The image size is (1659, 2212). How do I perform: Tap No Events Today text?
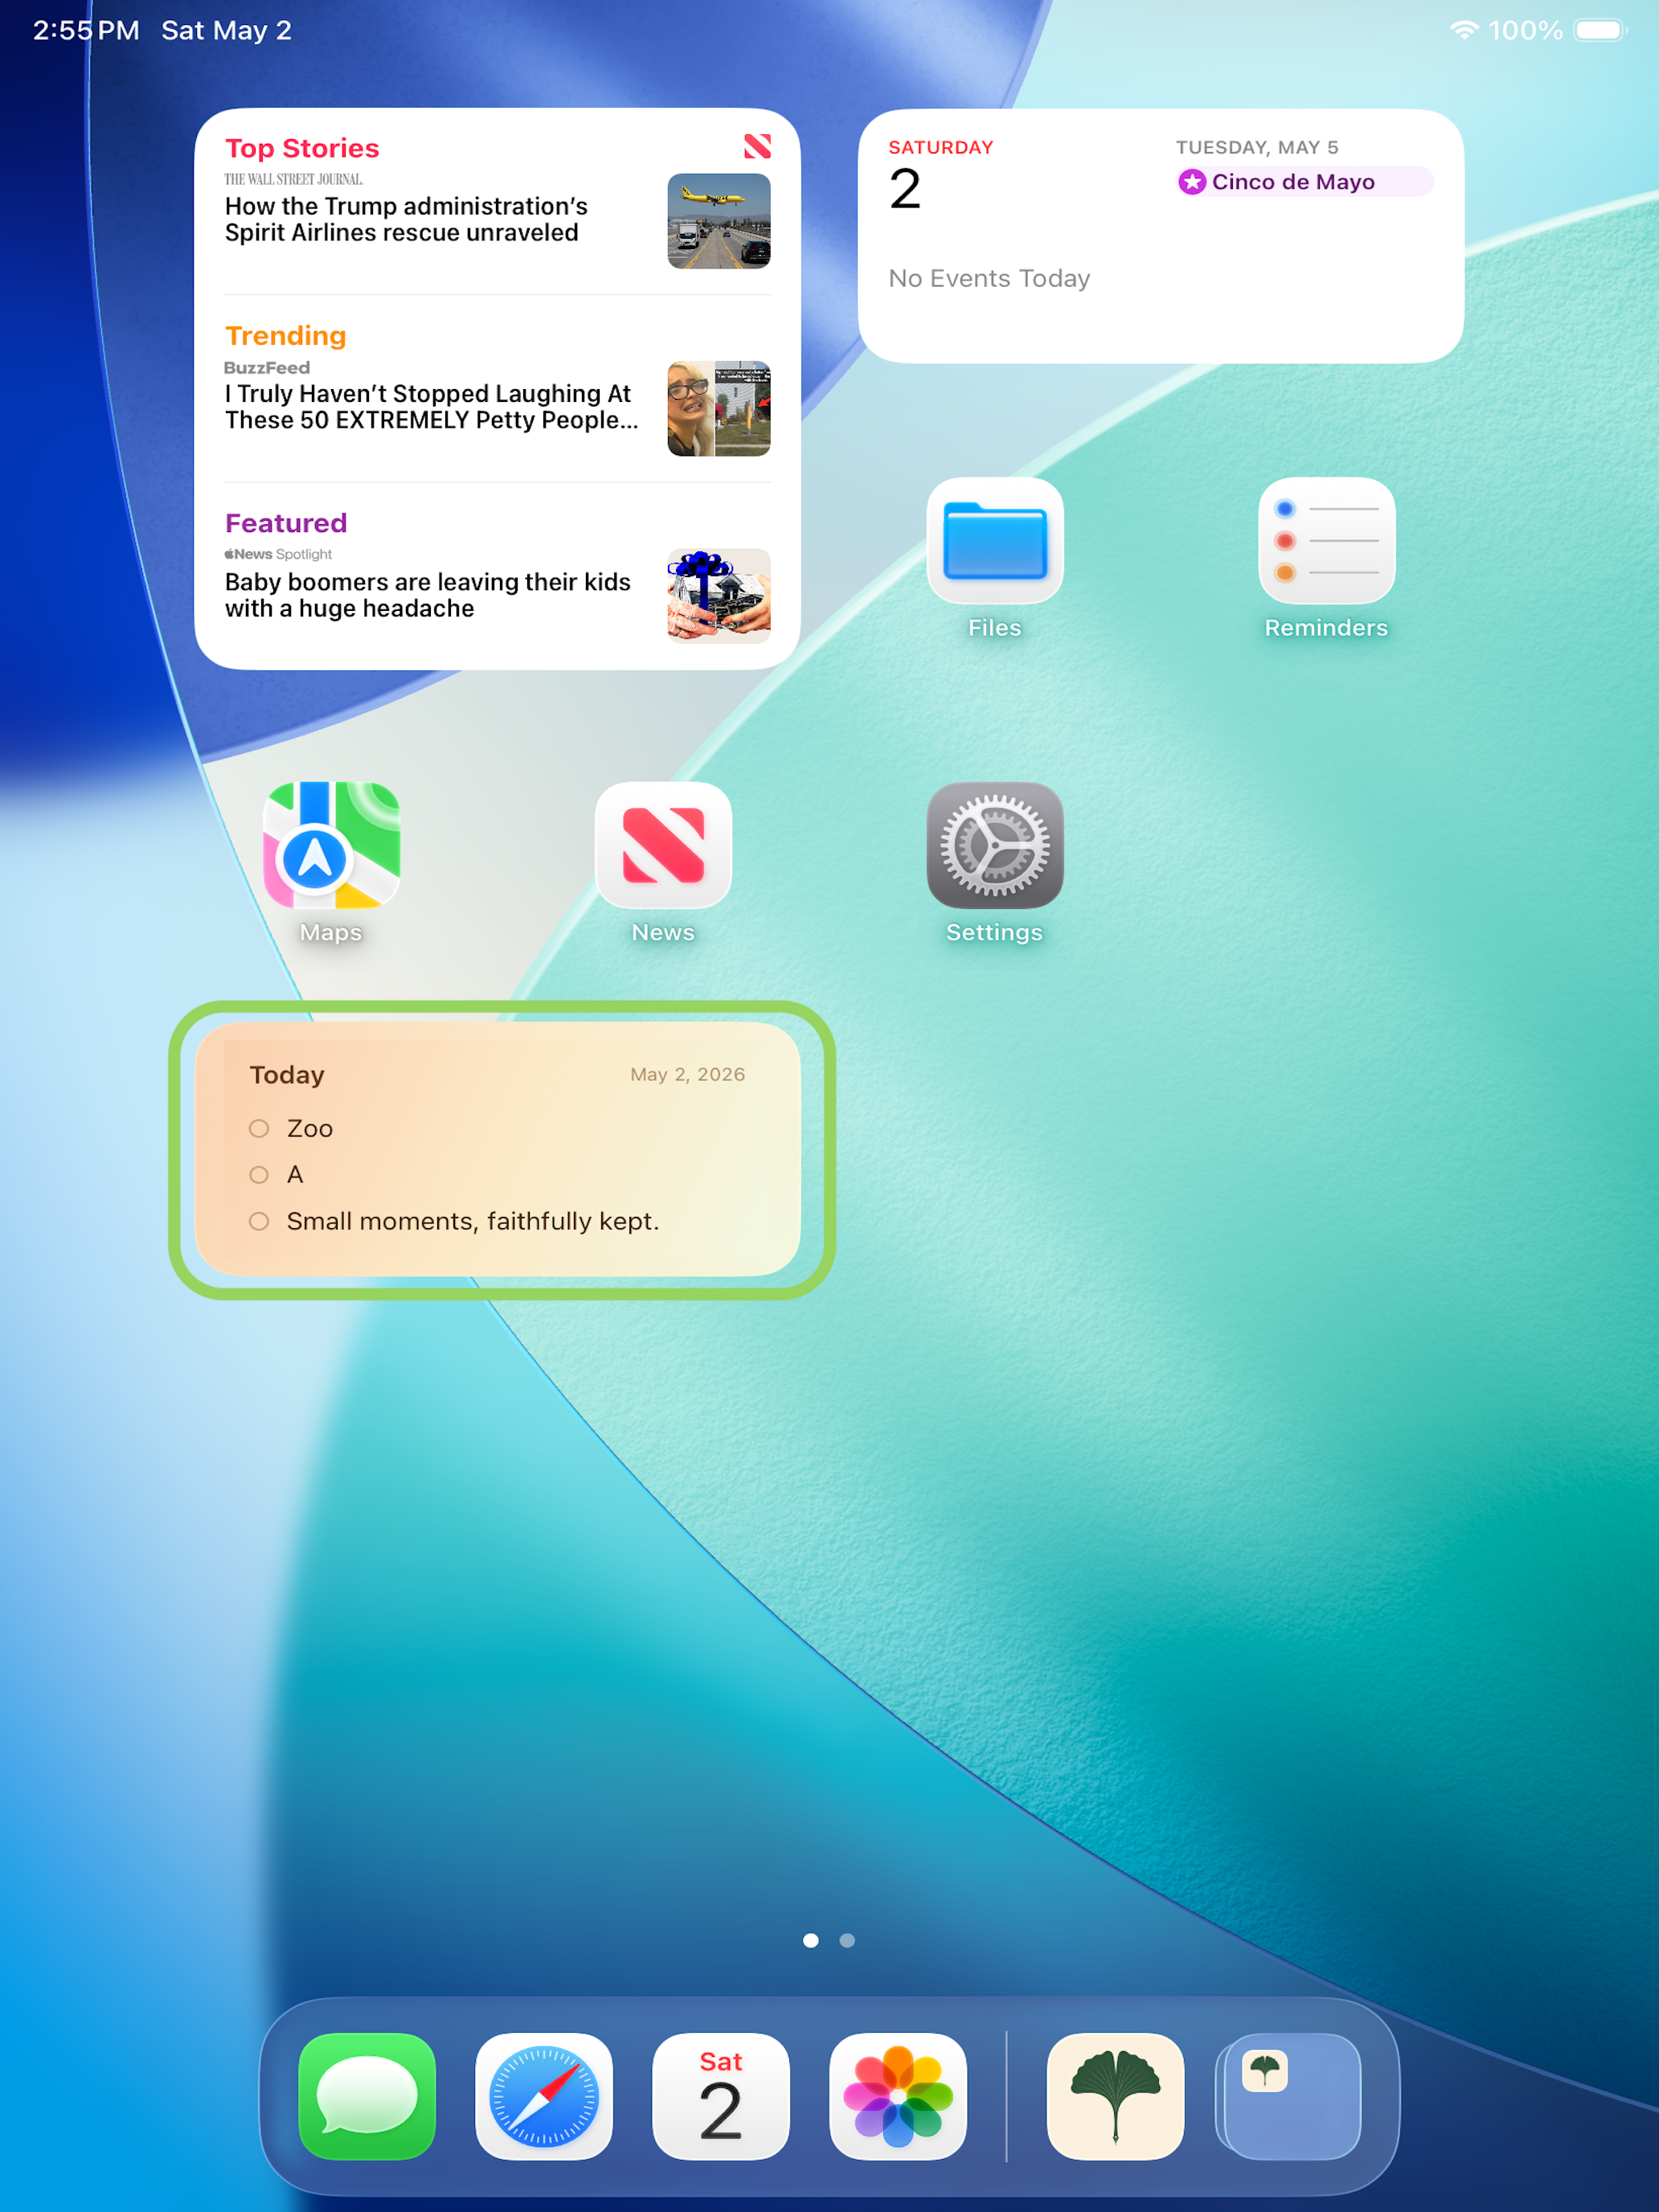[989, 278]
